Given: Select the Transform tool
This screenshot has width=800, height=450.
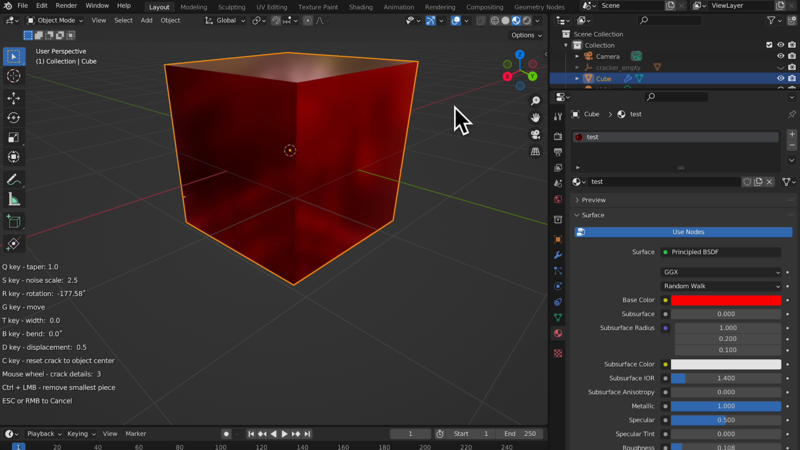Looking at the screenshot, I should click(14, 157).
